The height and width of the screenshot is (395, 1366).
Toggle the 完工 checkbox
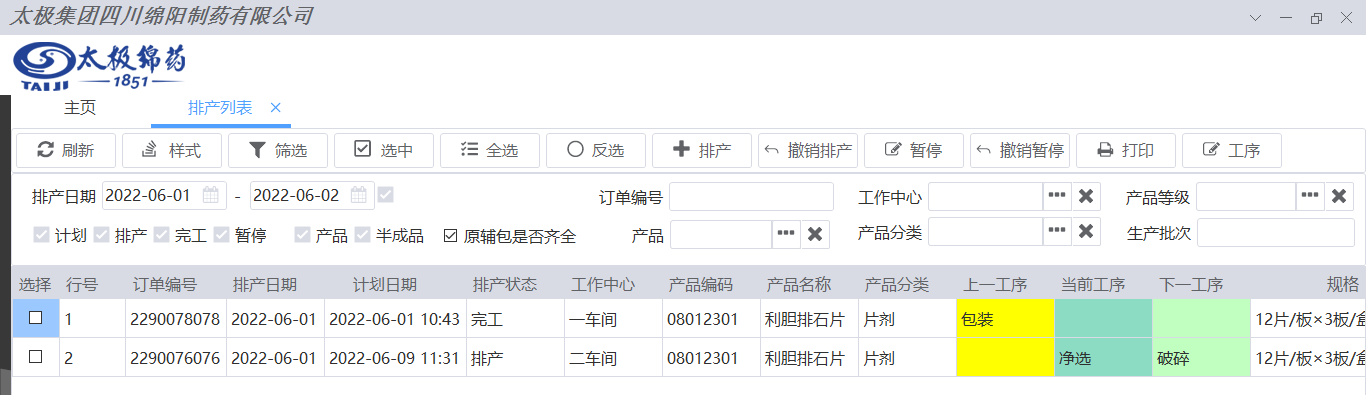161,236
